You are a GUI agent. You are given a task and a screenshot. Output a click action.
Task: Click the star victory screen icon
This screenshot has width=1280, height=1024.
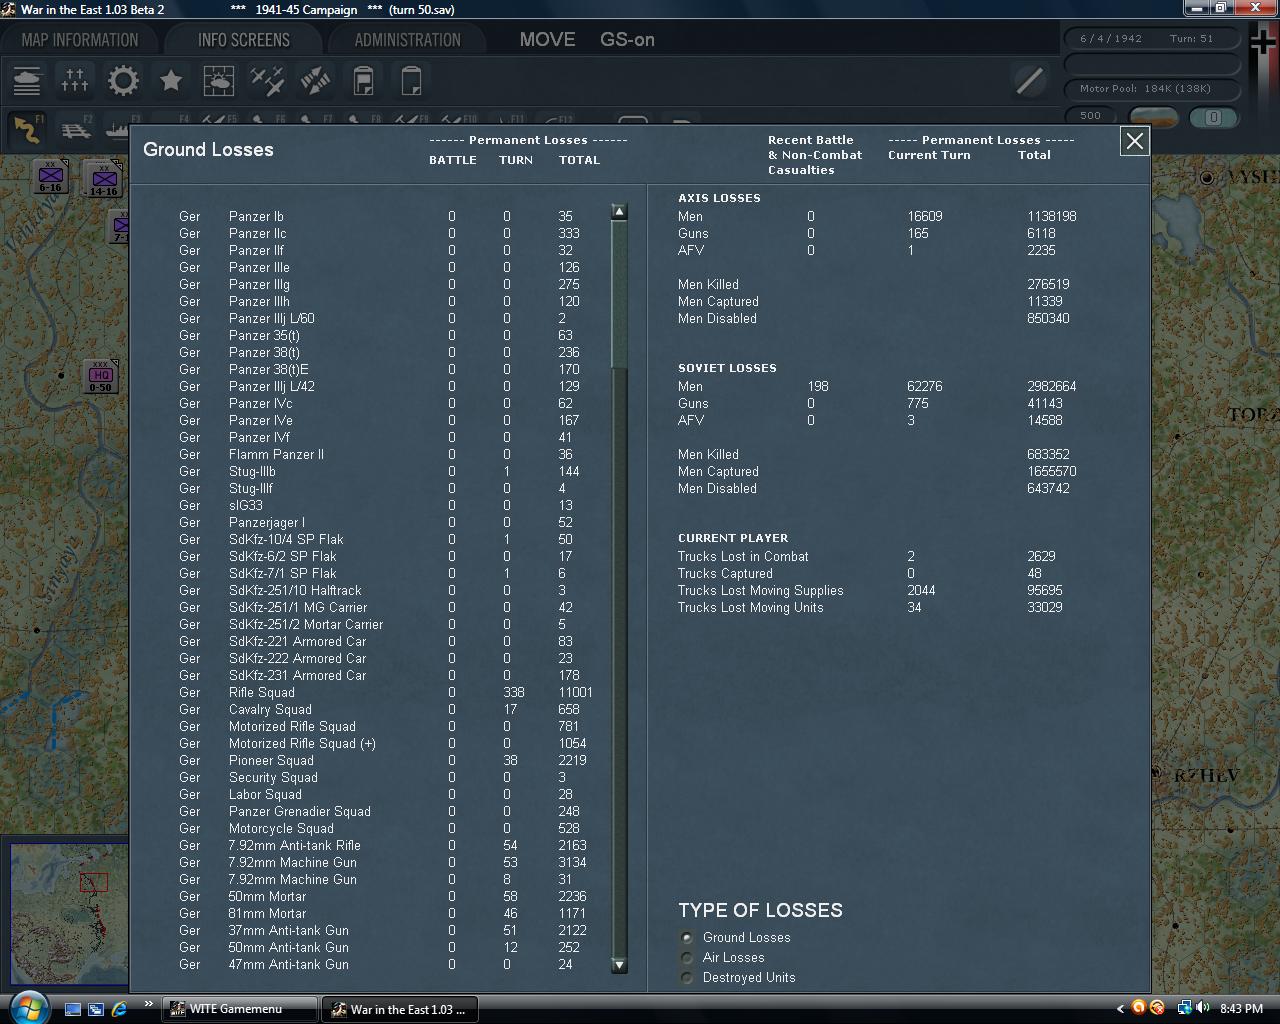tap(171, 81)
